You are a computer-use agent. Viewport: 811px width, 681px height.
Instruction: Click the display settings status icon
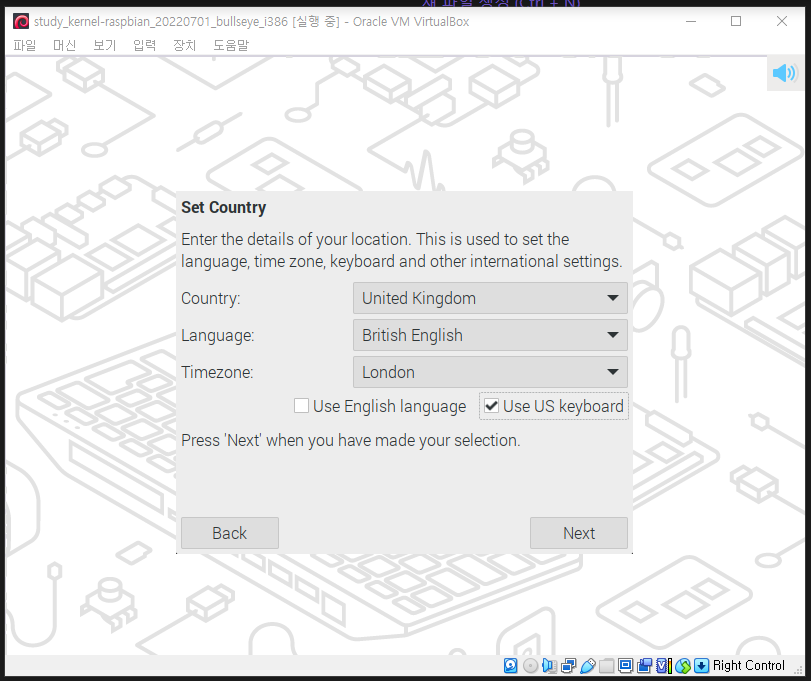(x=625, y=666)
